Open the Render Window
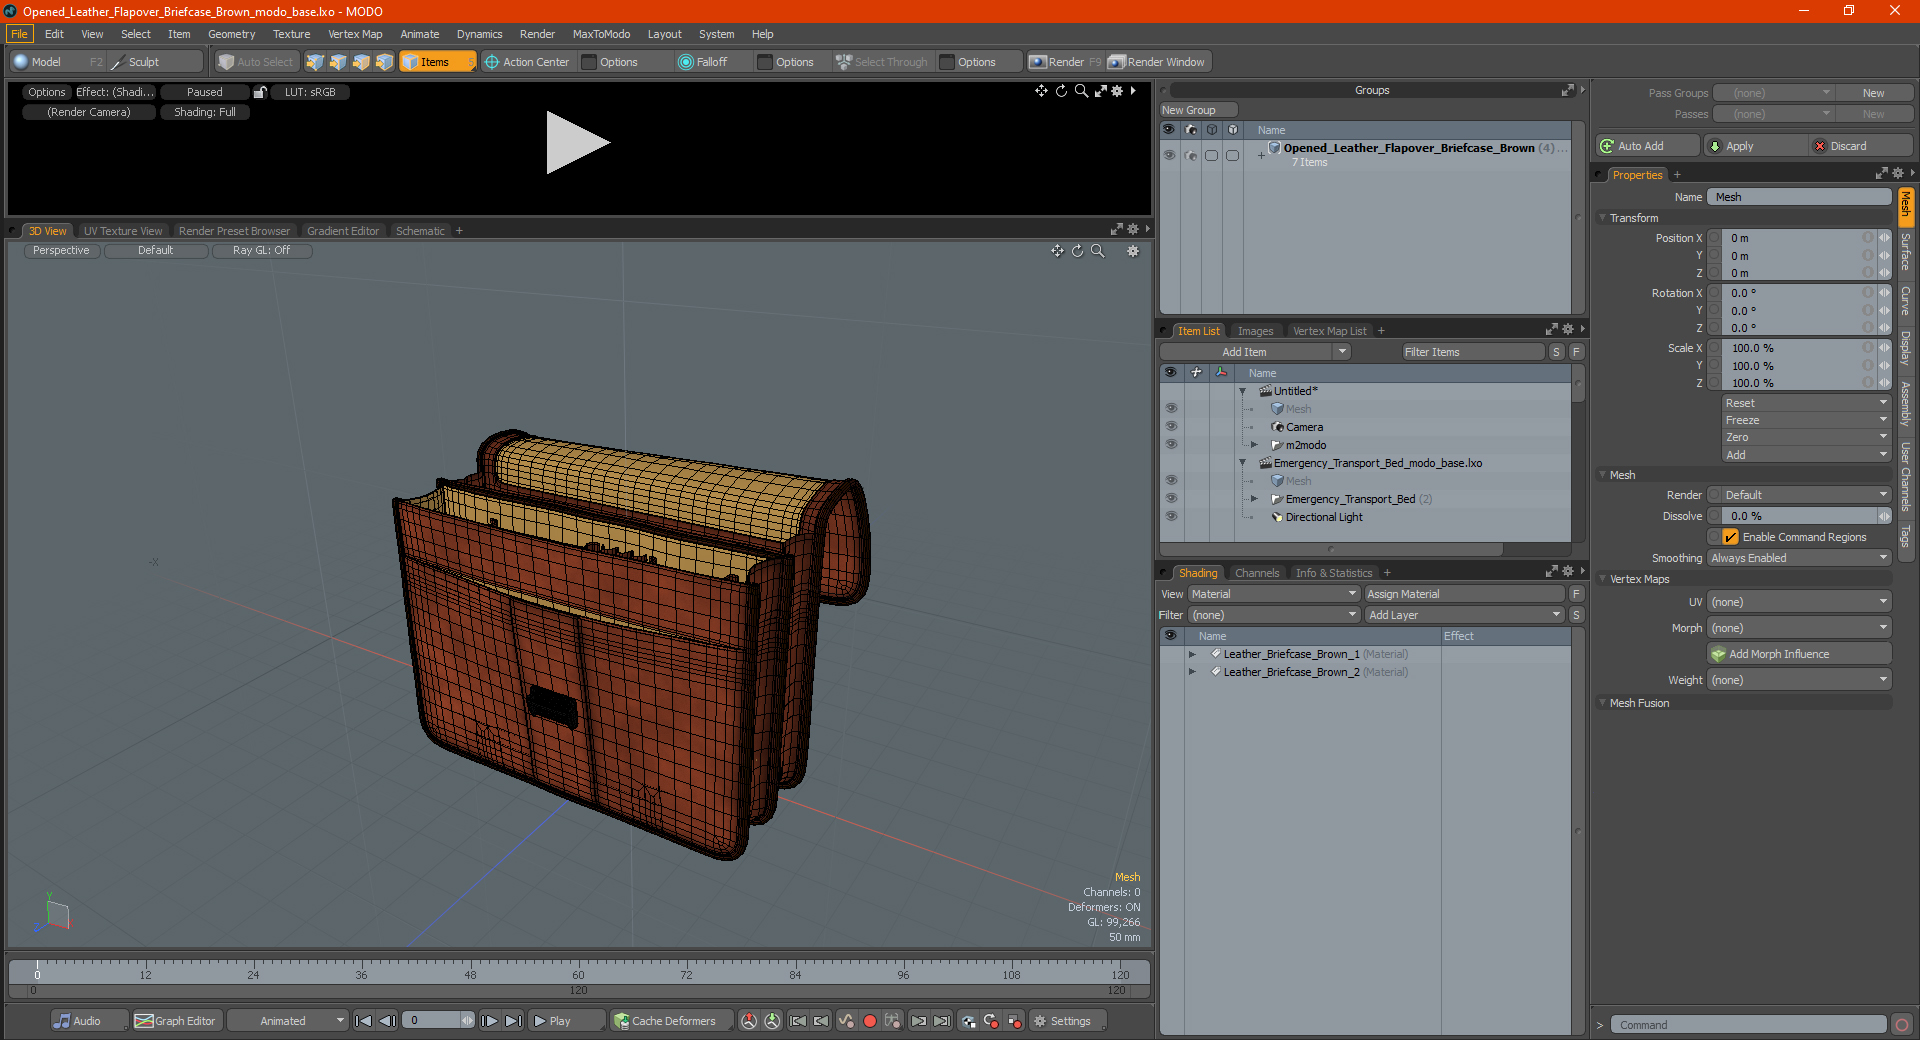1920x1040 pixels. pyautogui.click(x=1157, y=62)
